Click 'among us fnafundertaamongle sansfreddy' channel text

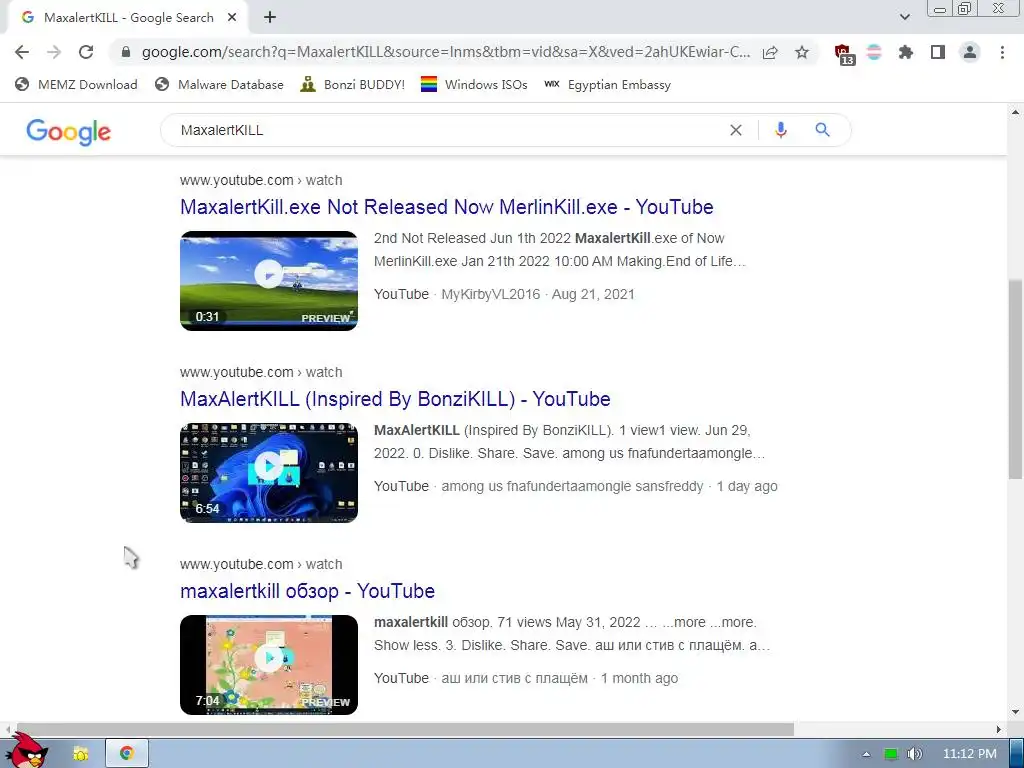pos(572,487)
